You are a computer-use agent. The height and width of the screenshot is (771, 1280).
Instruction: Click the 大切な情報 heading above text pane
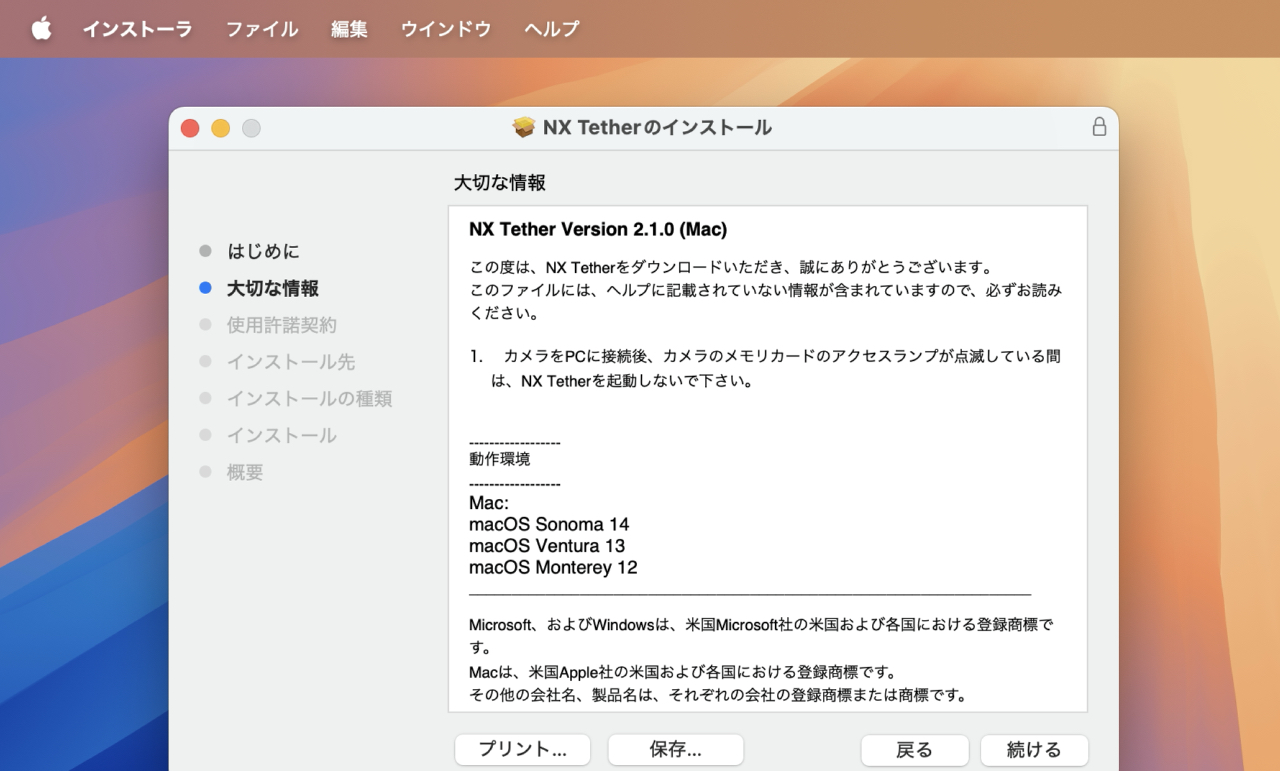pyautogui.click(x=500, y=183)
